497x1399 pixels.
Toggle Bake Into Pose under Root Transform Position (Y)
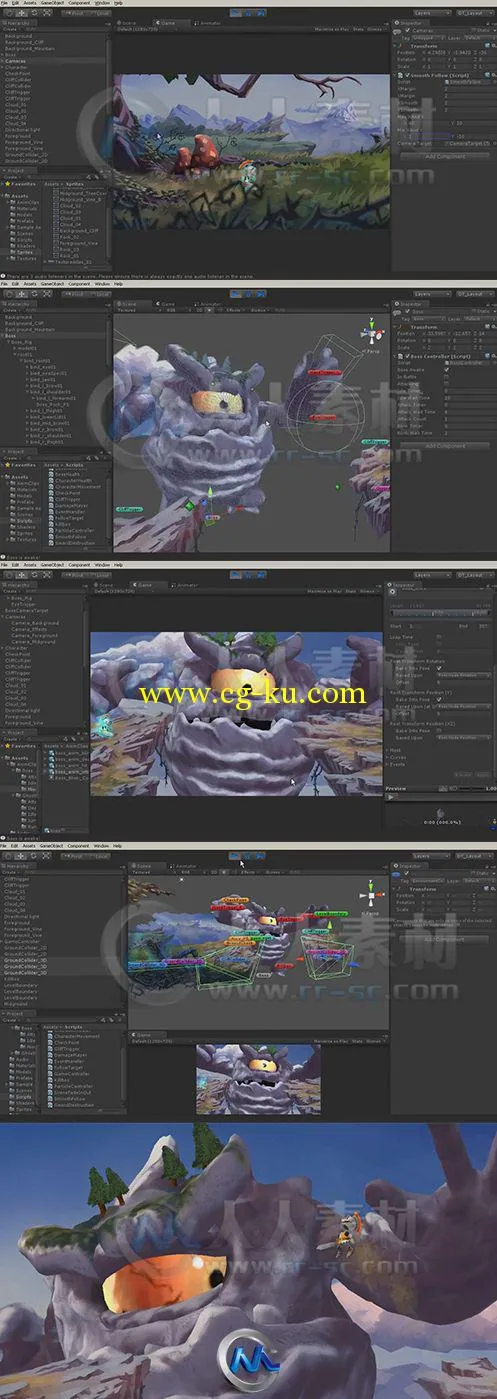(x=440, y=699)
